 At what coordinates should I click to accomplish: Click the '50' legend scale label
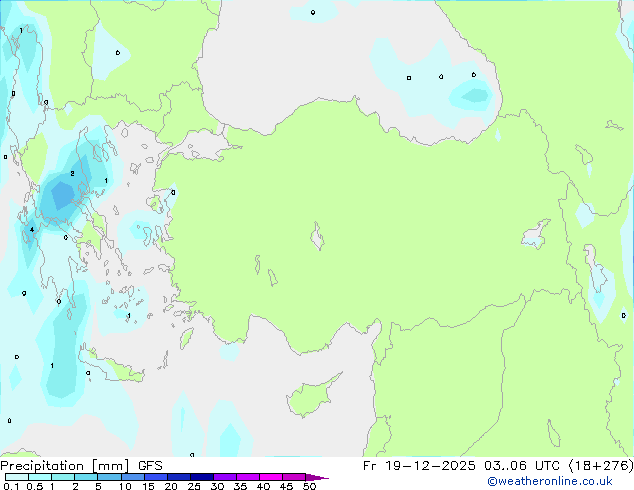(x=310, y=486)
